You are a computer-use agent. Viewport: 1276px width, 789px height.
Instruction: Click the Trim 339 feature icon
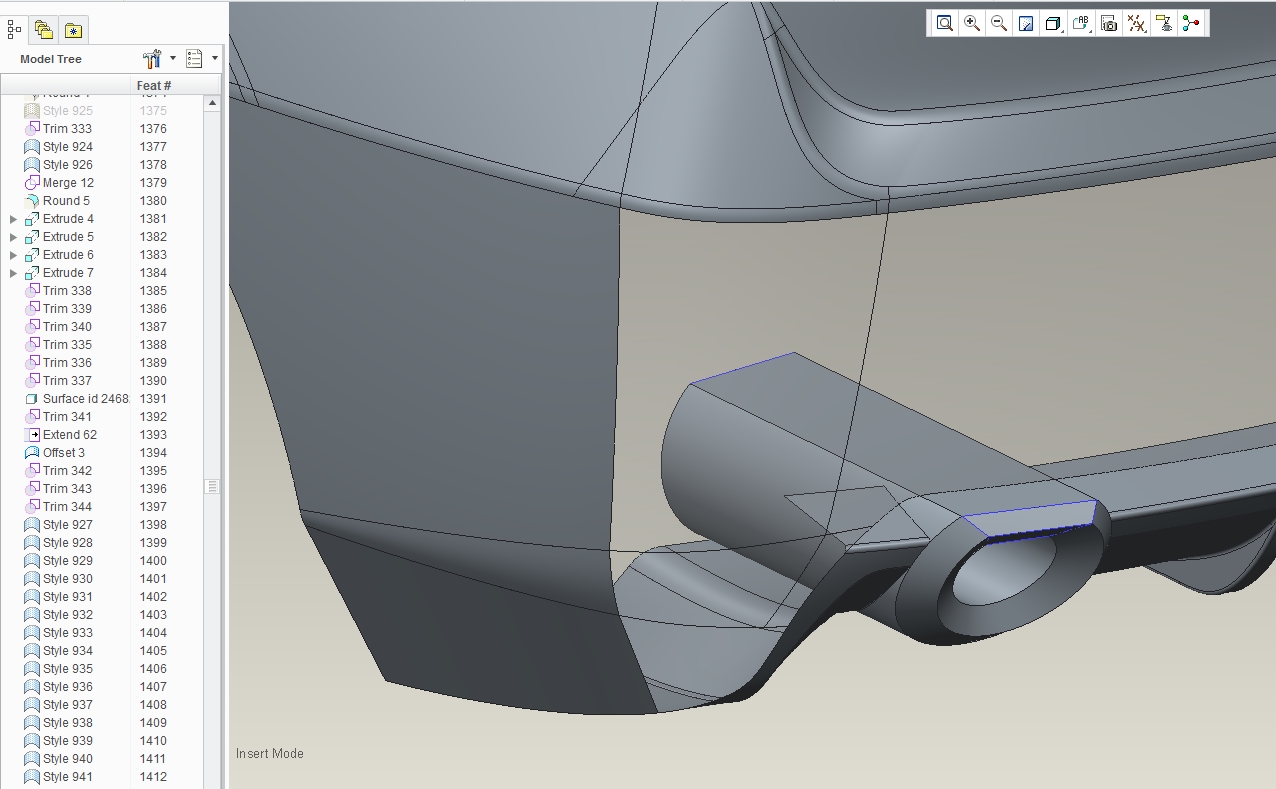click(x=32, y=309)
